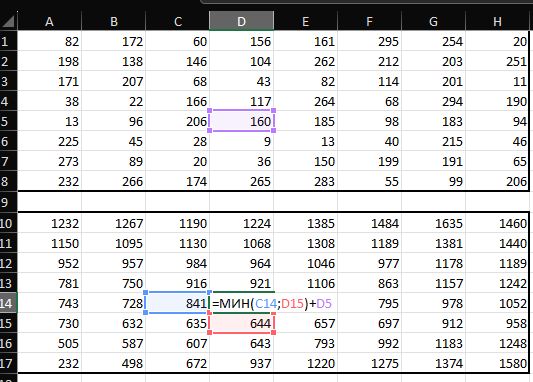Click cell B3 with value 207
This screenshot has height=382, width=533.
[114, 81]
